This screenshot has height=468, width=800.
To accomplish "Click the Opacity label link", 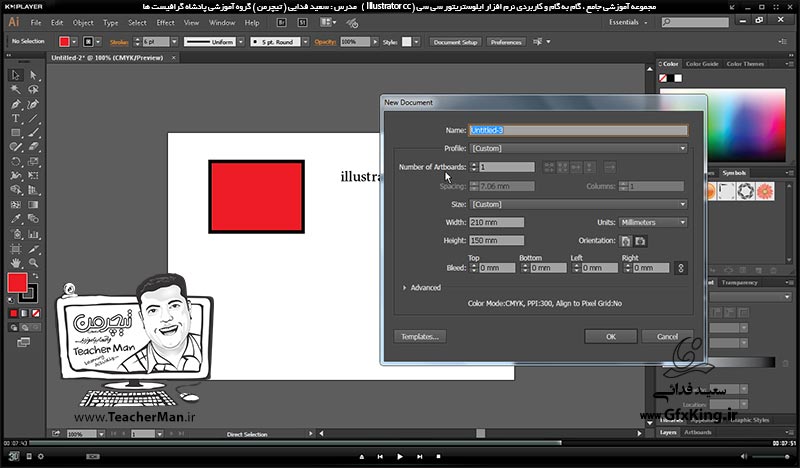I will [x=325, y=42].
